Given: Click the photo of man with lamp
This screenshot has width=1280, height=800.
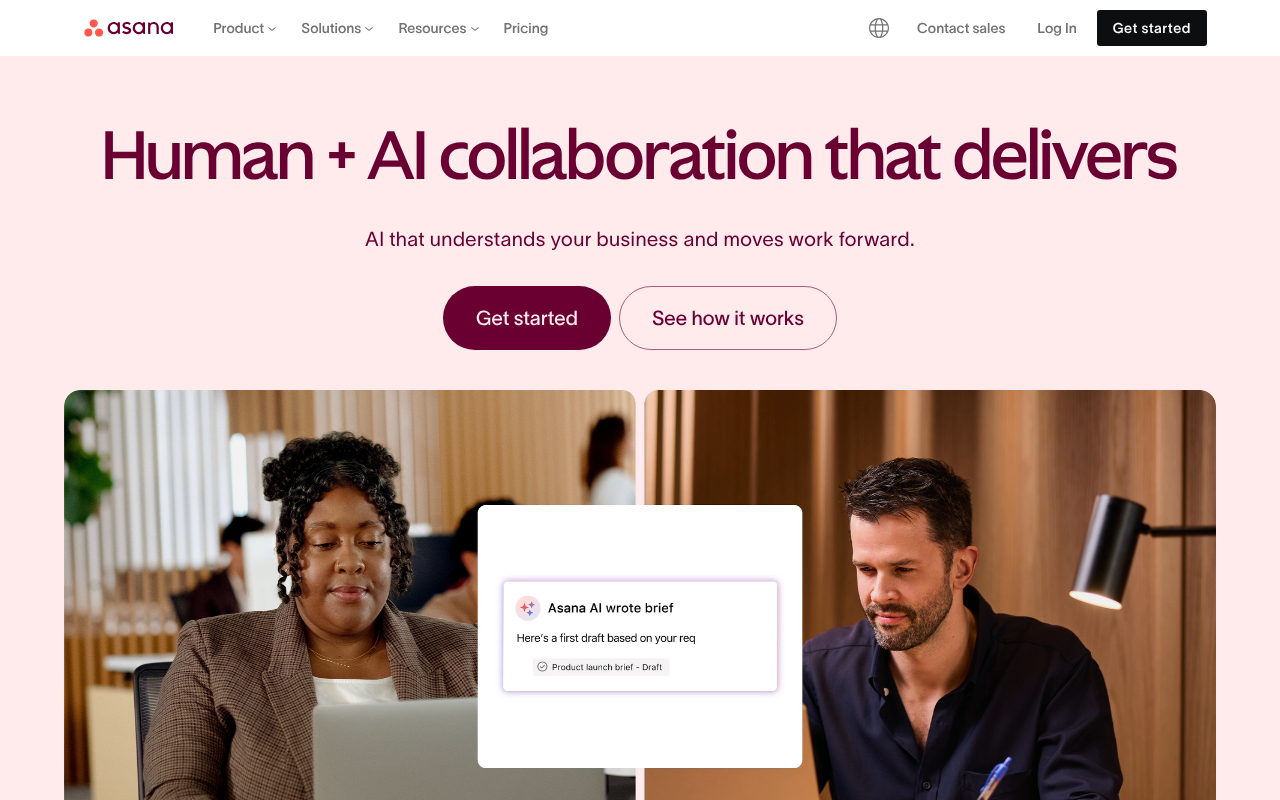Looking at the screenshot, I should tap(1010, 595).
